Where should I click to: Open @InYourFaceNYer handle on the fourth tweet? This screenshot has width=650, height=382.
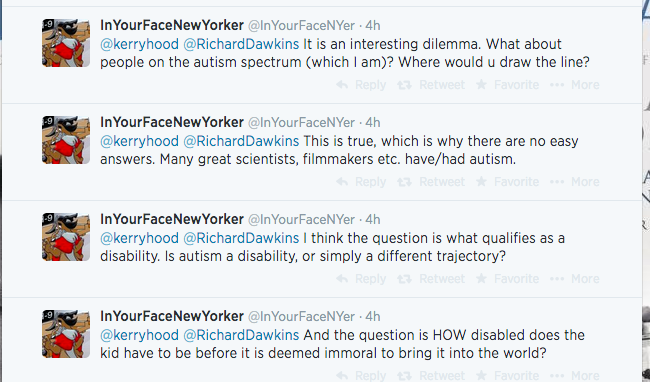301,317
